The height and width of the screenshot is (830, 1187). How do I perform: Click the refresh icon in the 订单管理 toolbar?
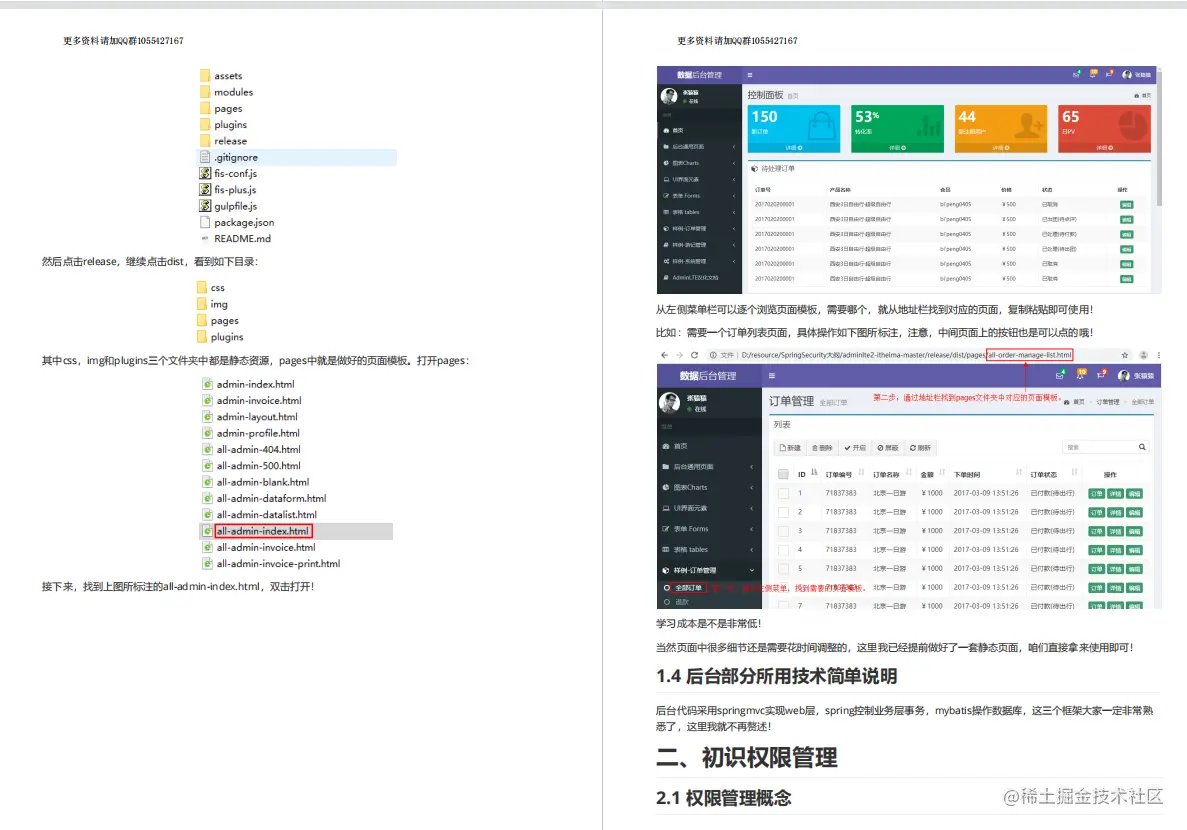tap(919, 447)
